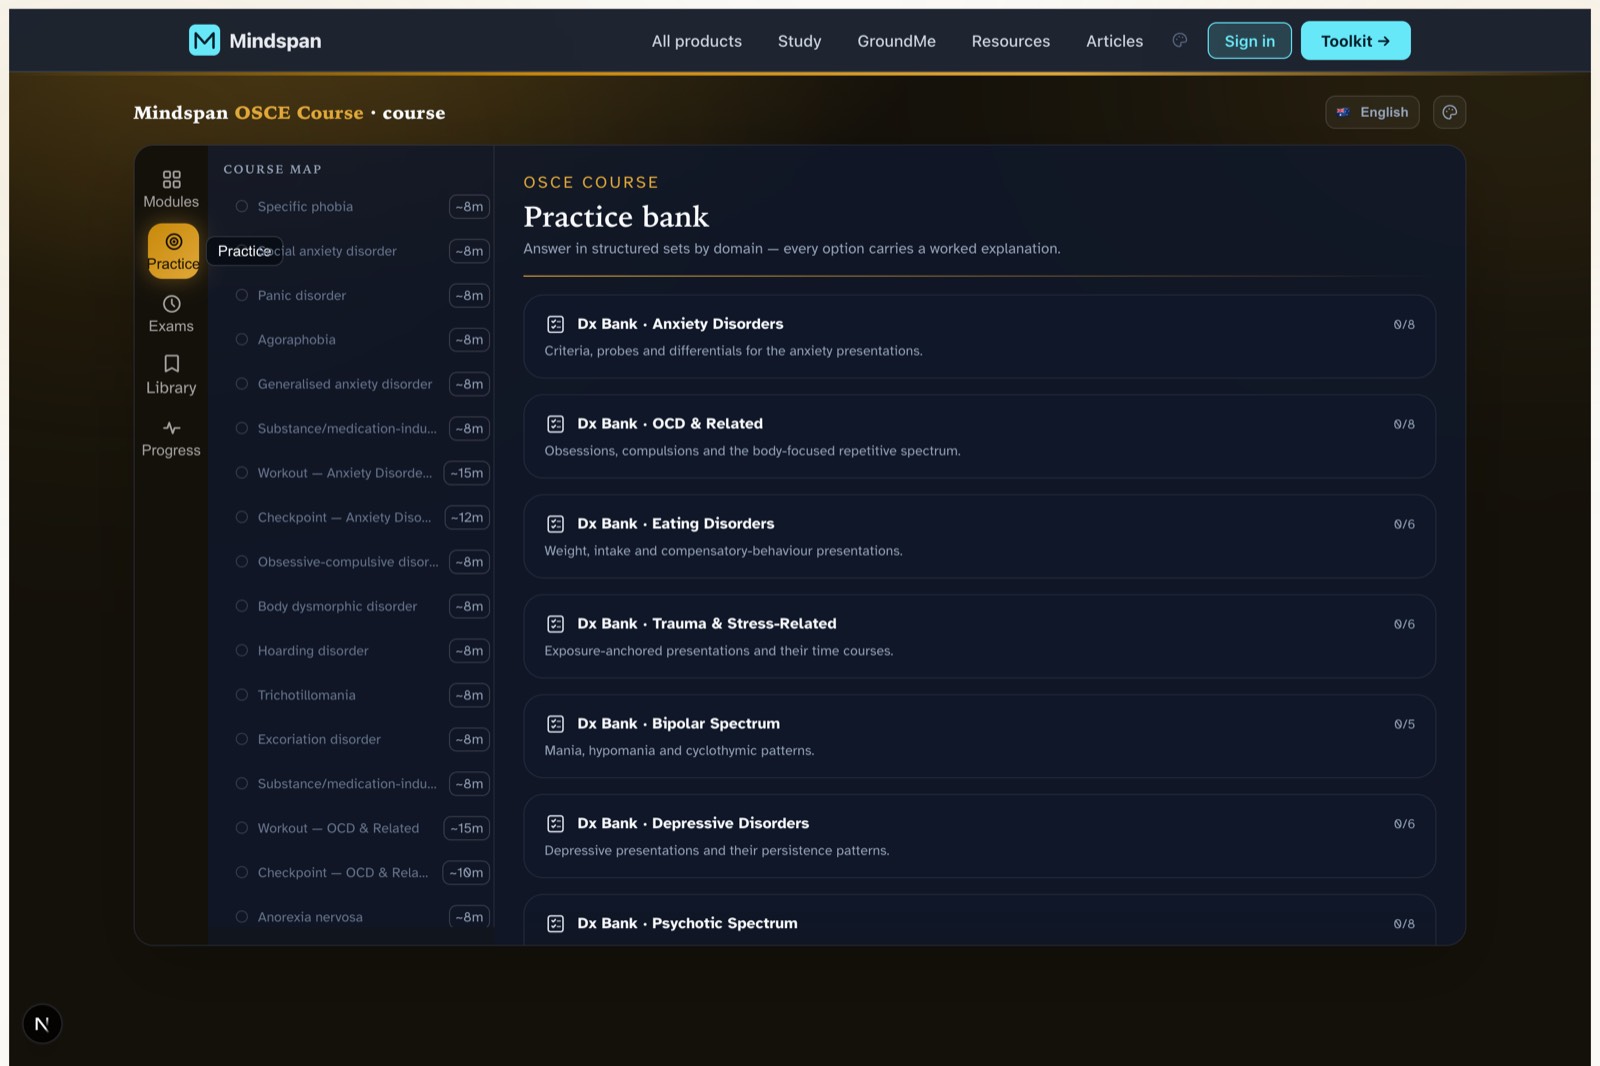The width and height of the screenshot is (1600, 1066).
Task: Click the COURSE MAP heading
Action: point(272,169)
